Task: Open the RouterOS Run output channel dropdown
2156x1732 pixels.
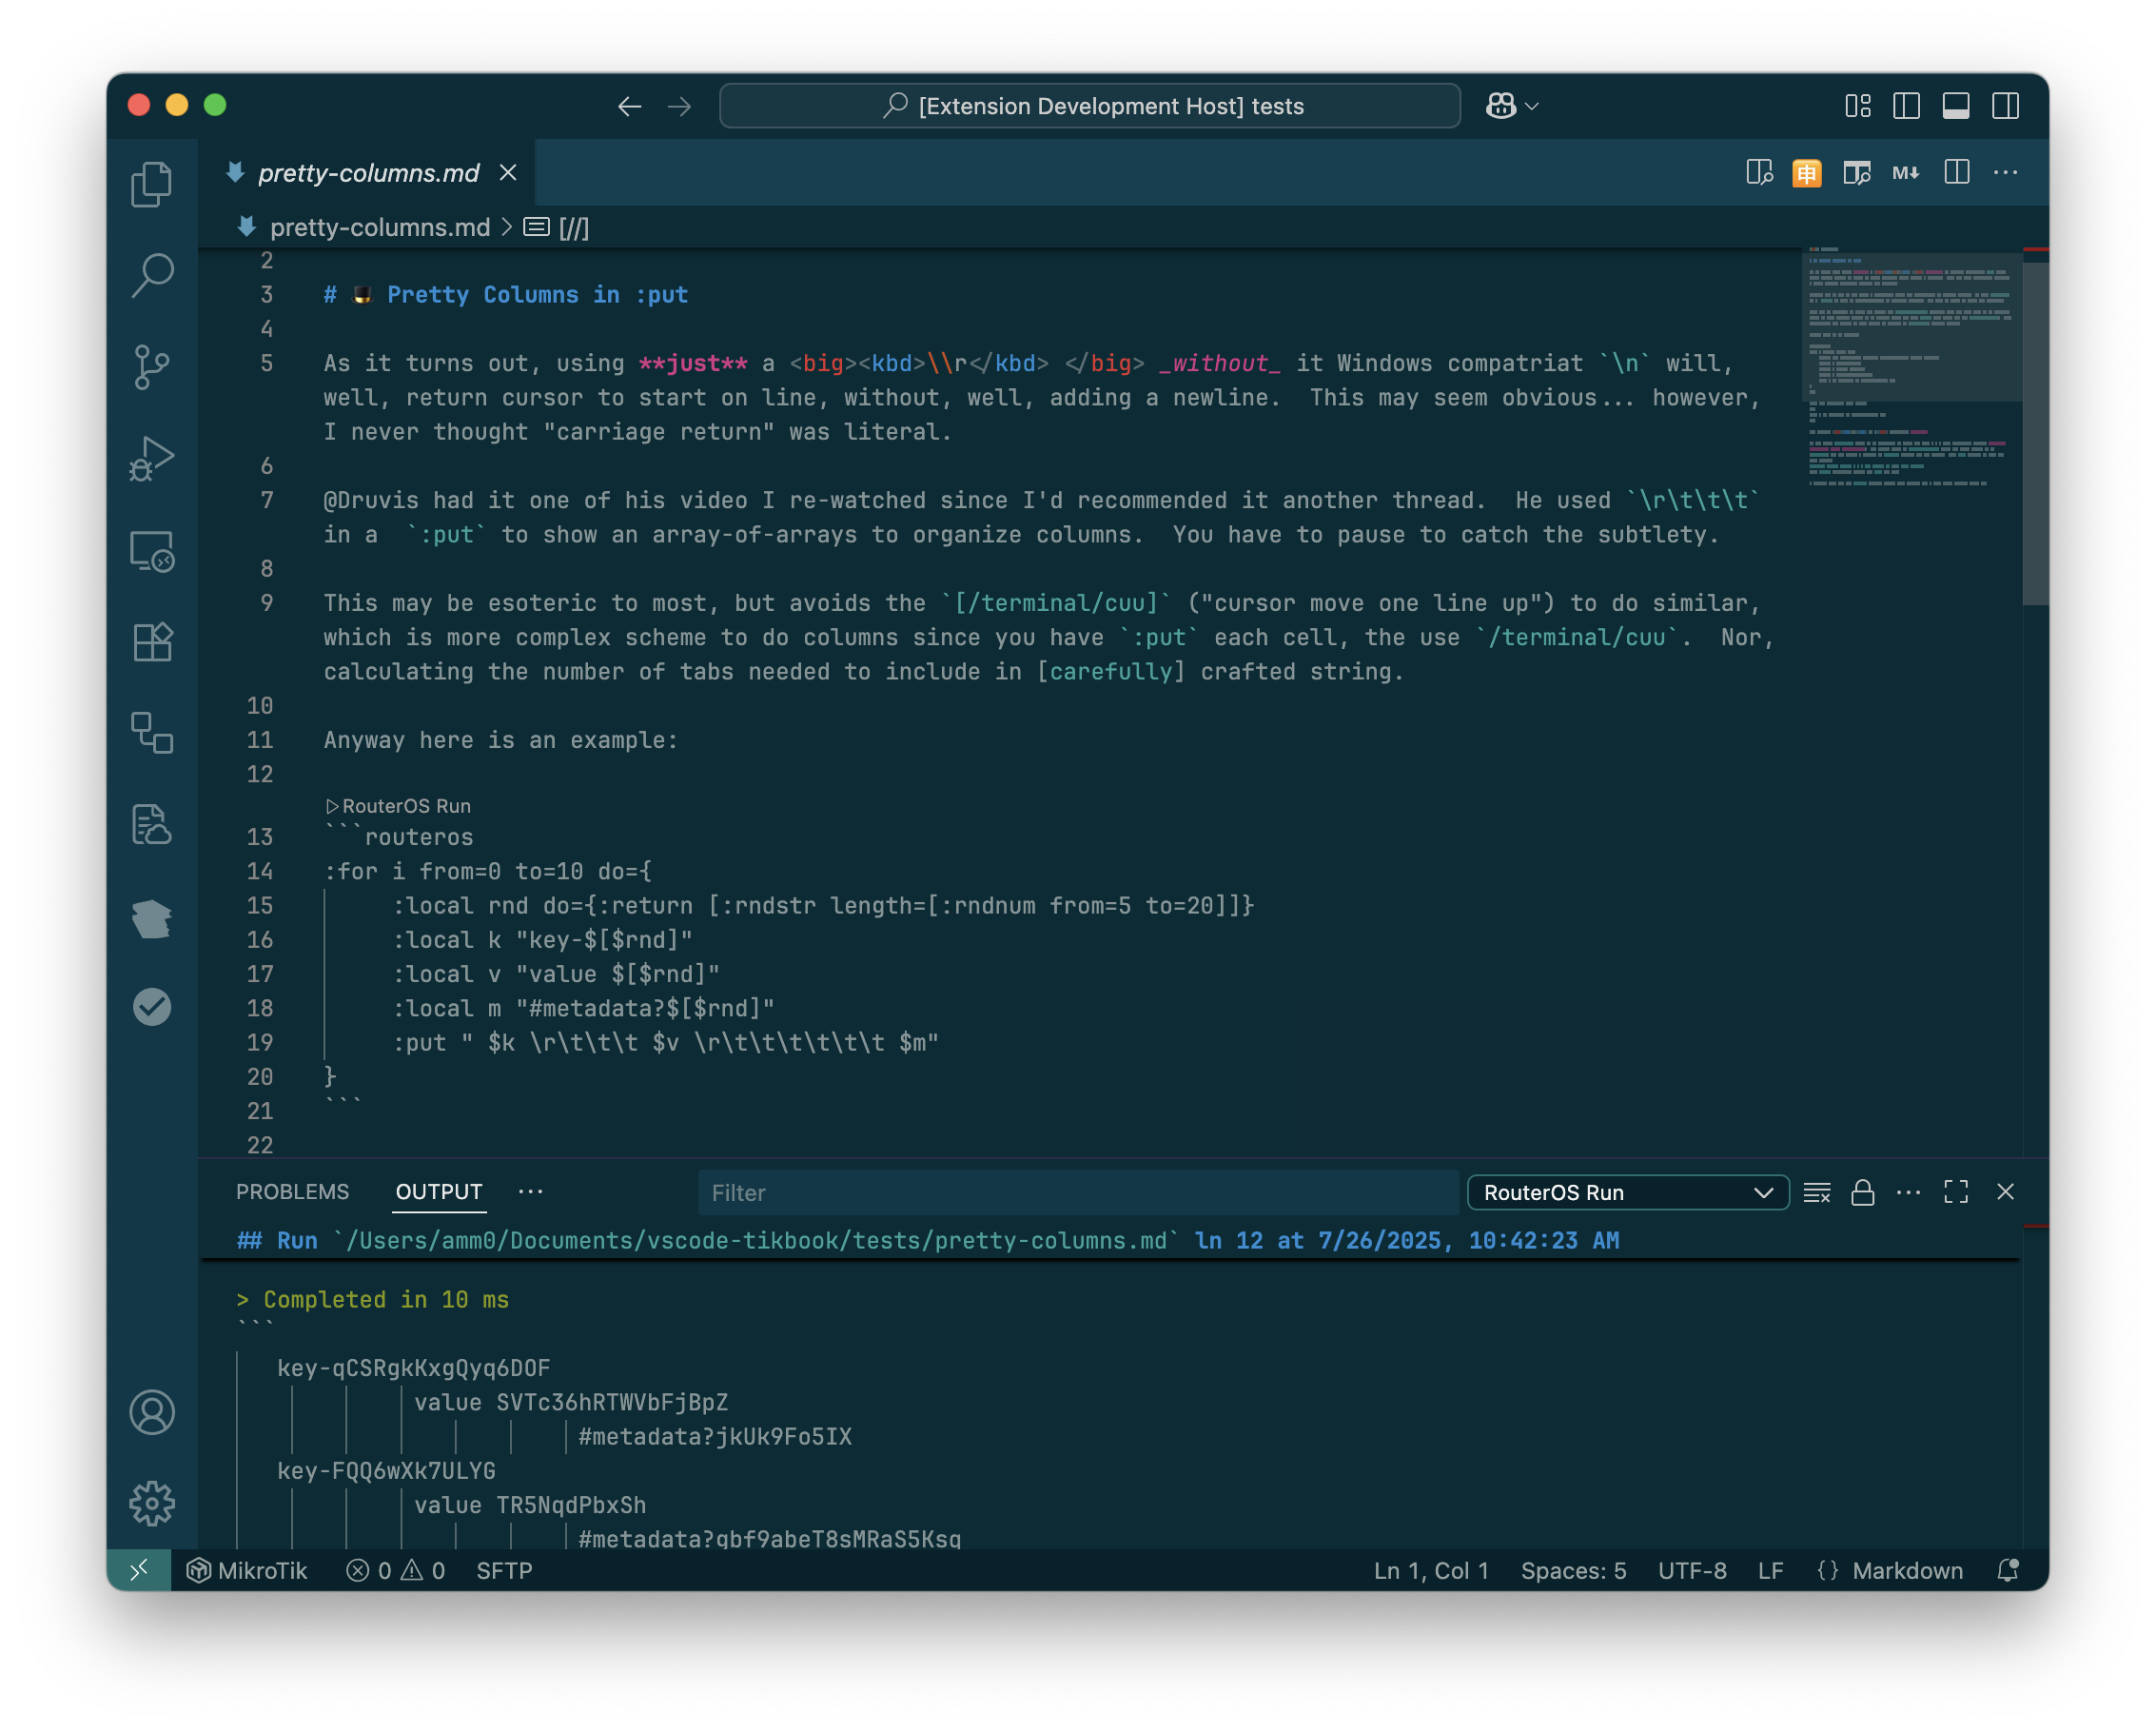Action: point(1627,1192)
